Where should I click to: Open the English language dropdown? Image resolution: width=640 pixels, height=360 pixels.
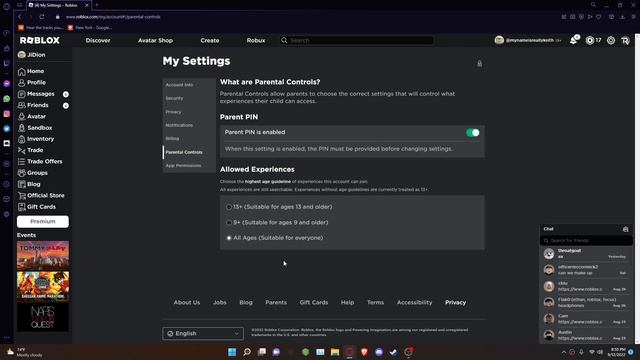[x=203, y=333]
